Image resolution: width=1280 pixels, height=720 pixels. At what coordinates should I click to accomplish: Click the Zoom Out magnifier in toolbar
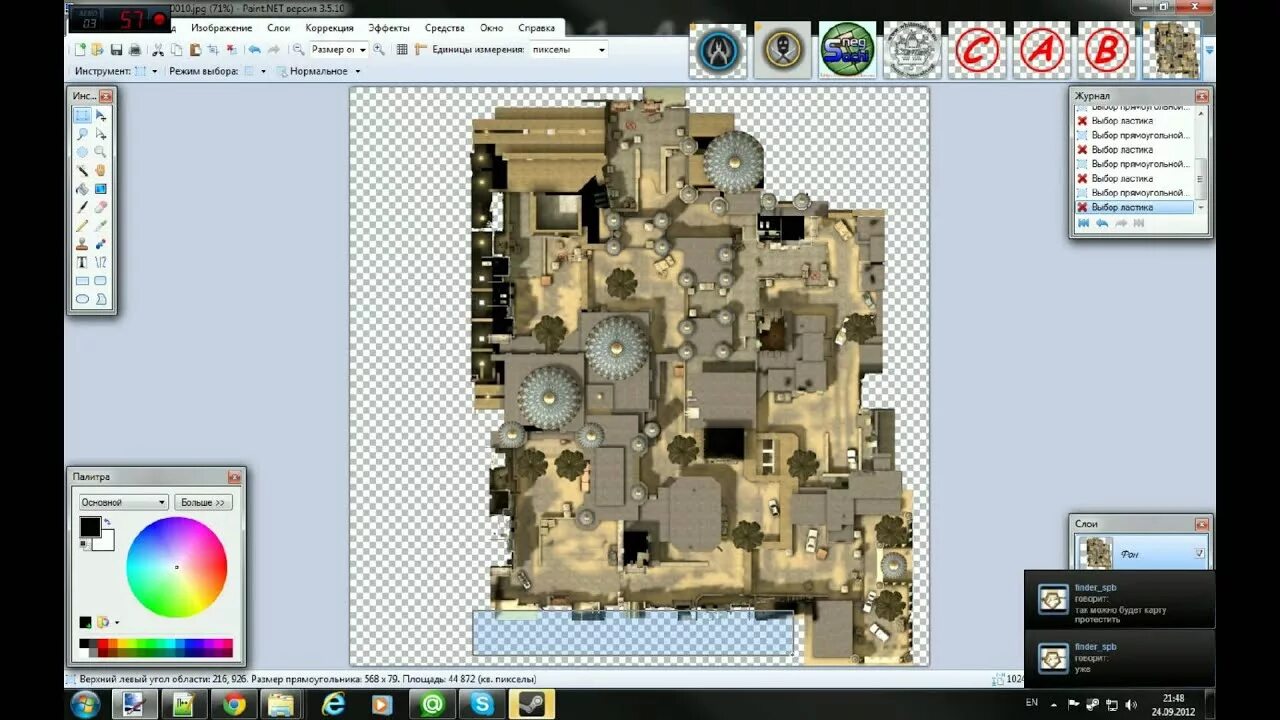point(299,49)
